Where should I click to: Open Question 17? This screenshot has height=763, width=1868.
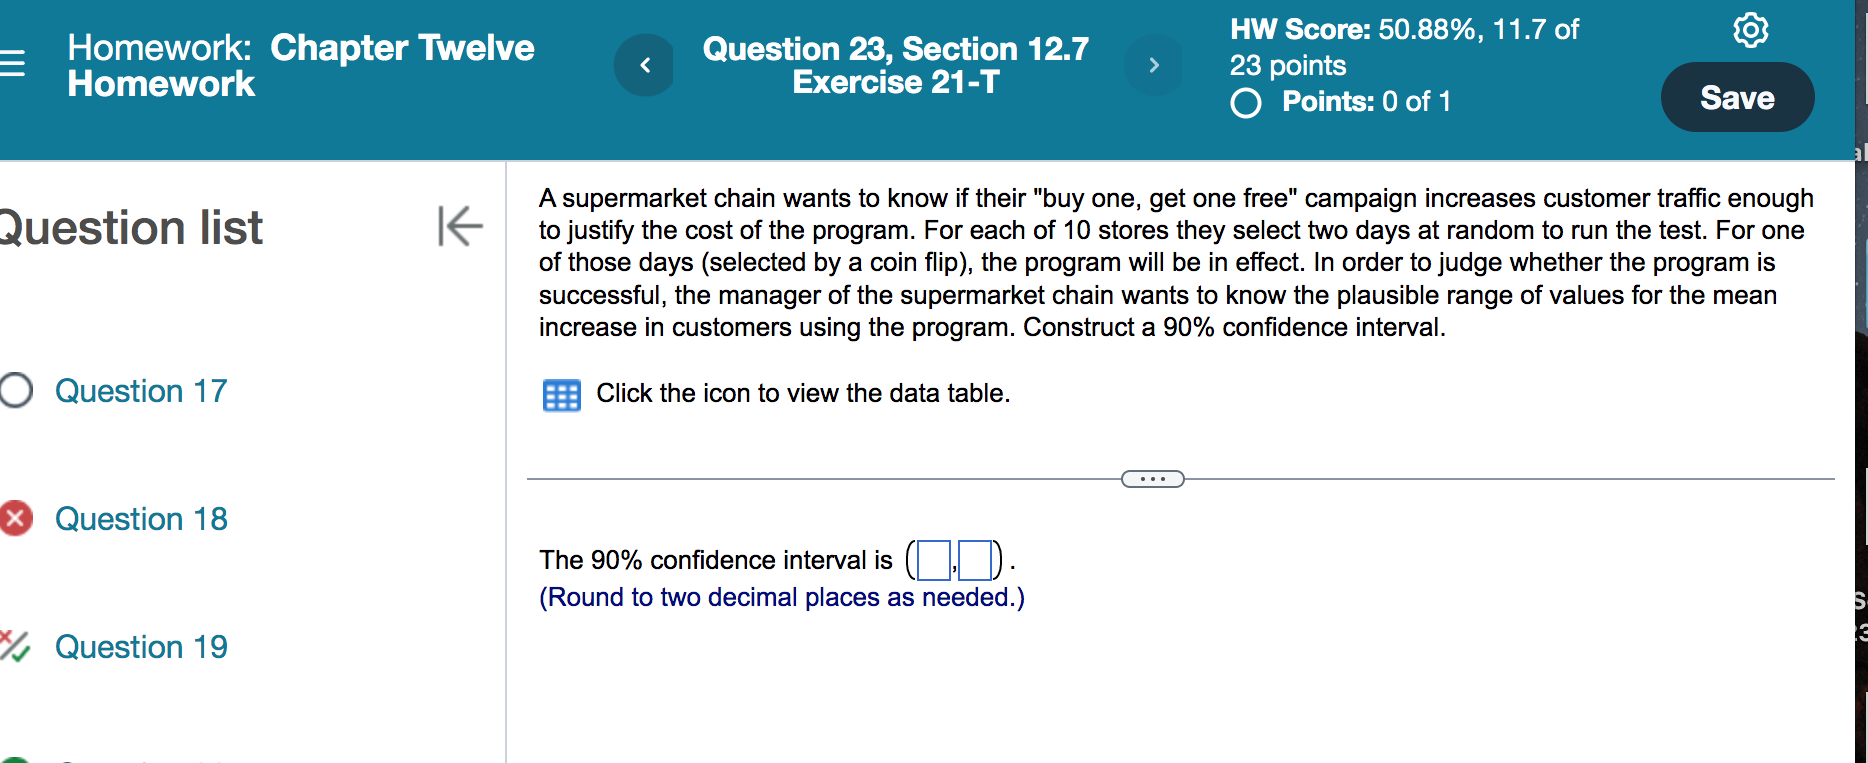[x=141, y=391]
